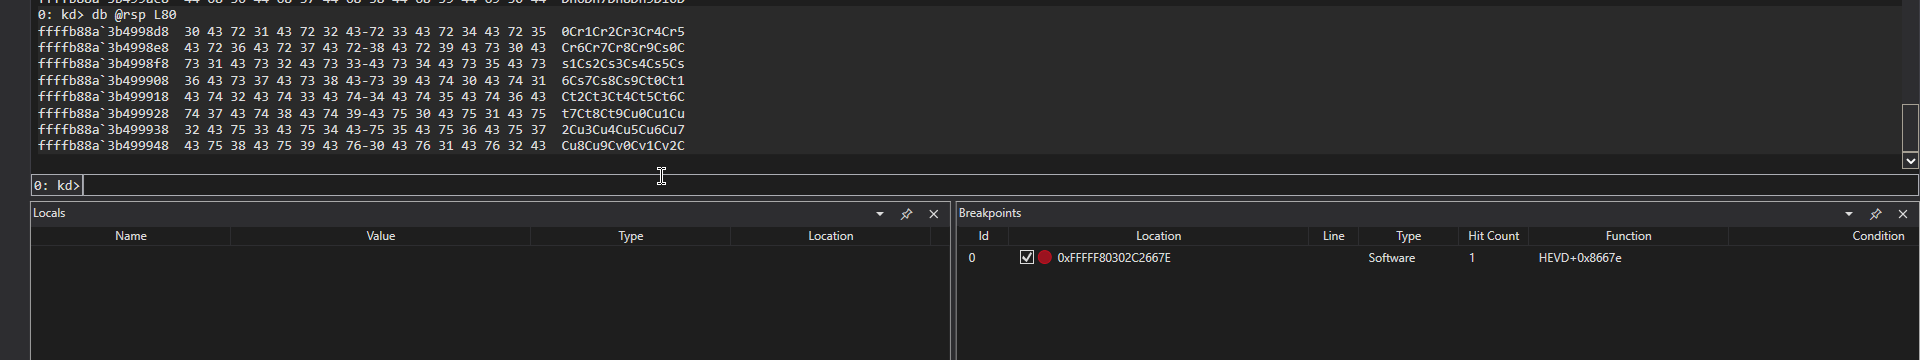1920x360 pixels.
Task: Click the Line column header in Breakpoints
Action: tap(1334, 236)
